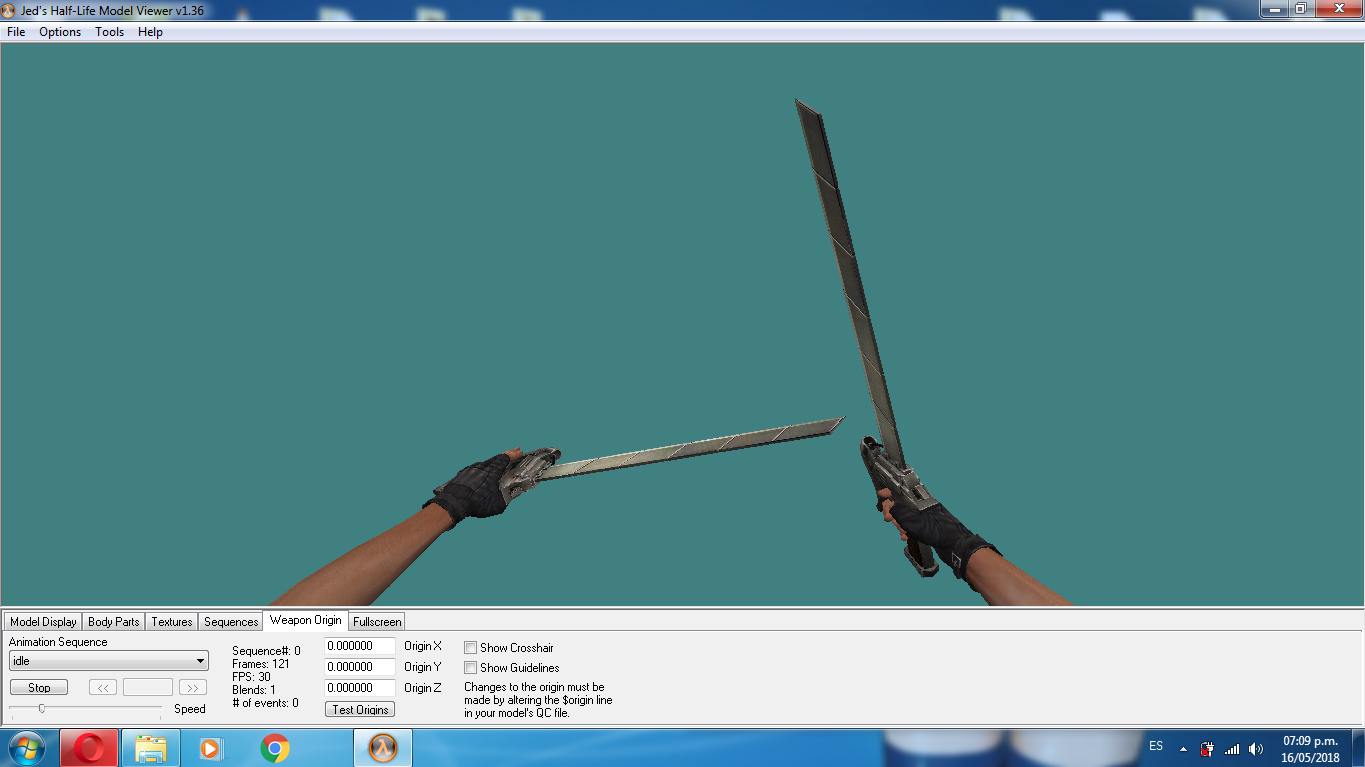Enable the Show Guidelines checkbox

470,668
